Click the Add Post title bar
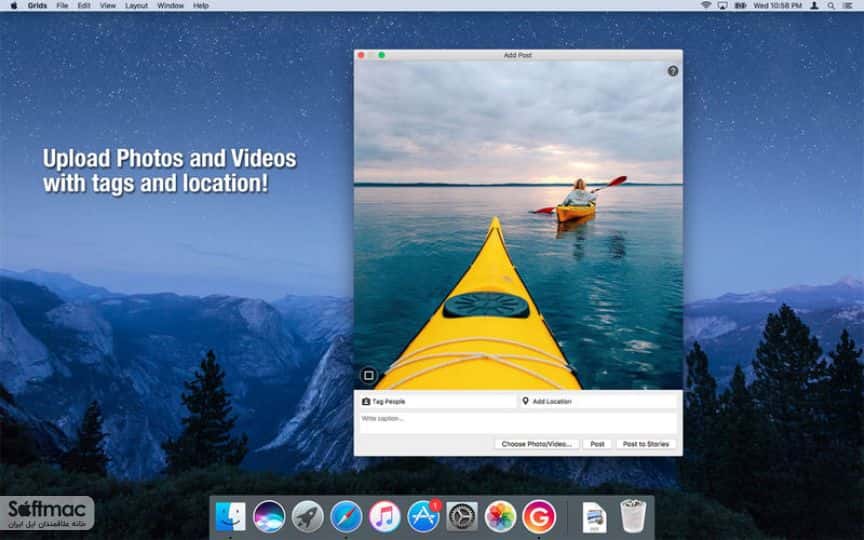 coord(518,55)
